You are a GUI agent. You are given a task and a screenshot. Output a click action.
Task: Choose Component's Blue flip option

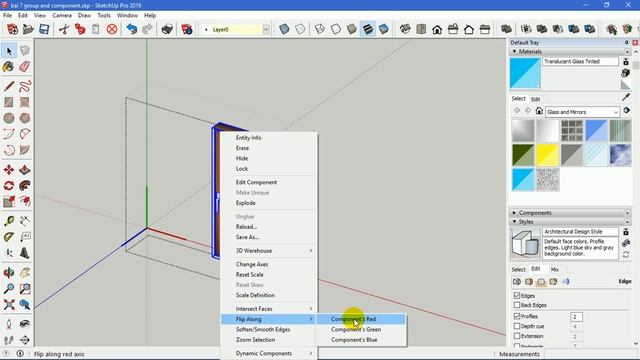(x=361, y=340)
